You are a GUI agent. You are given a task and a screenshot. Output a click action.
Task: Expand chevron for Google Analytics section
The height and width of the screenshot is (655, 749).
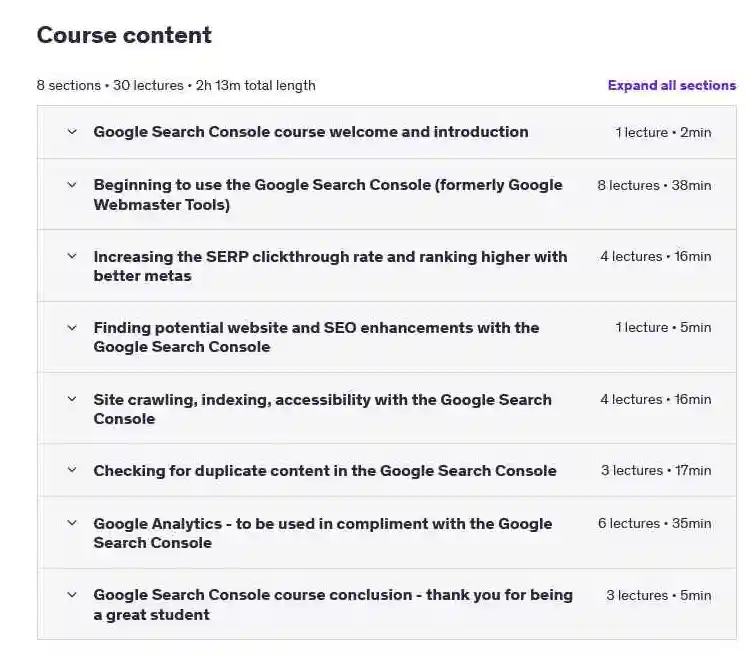tap(72, 523)
